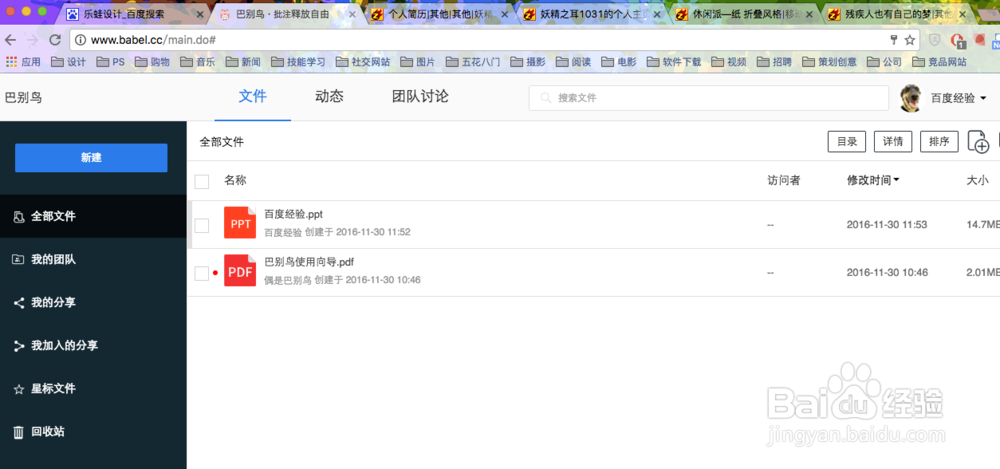1000x469 pixels.
Task: Toggle the select-all checkbox beside 名称
Action: click(x=202, y=181)
